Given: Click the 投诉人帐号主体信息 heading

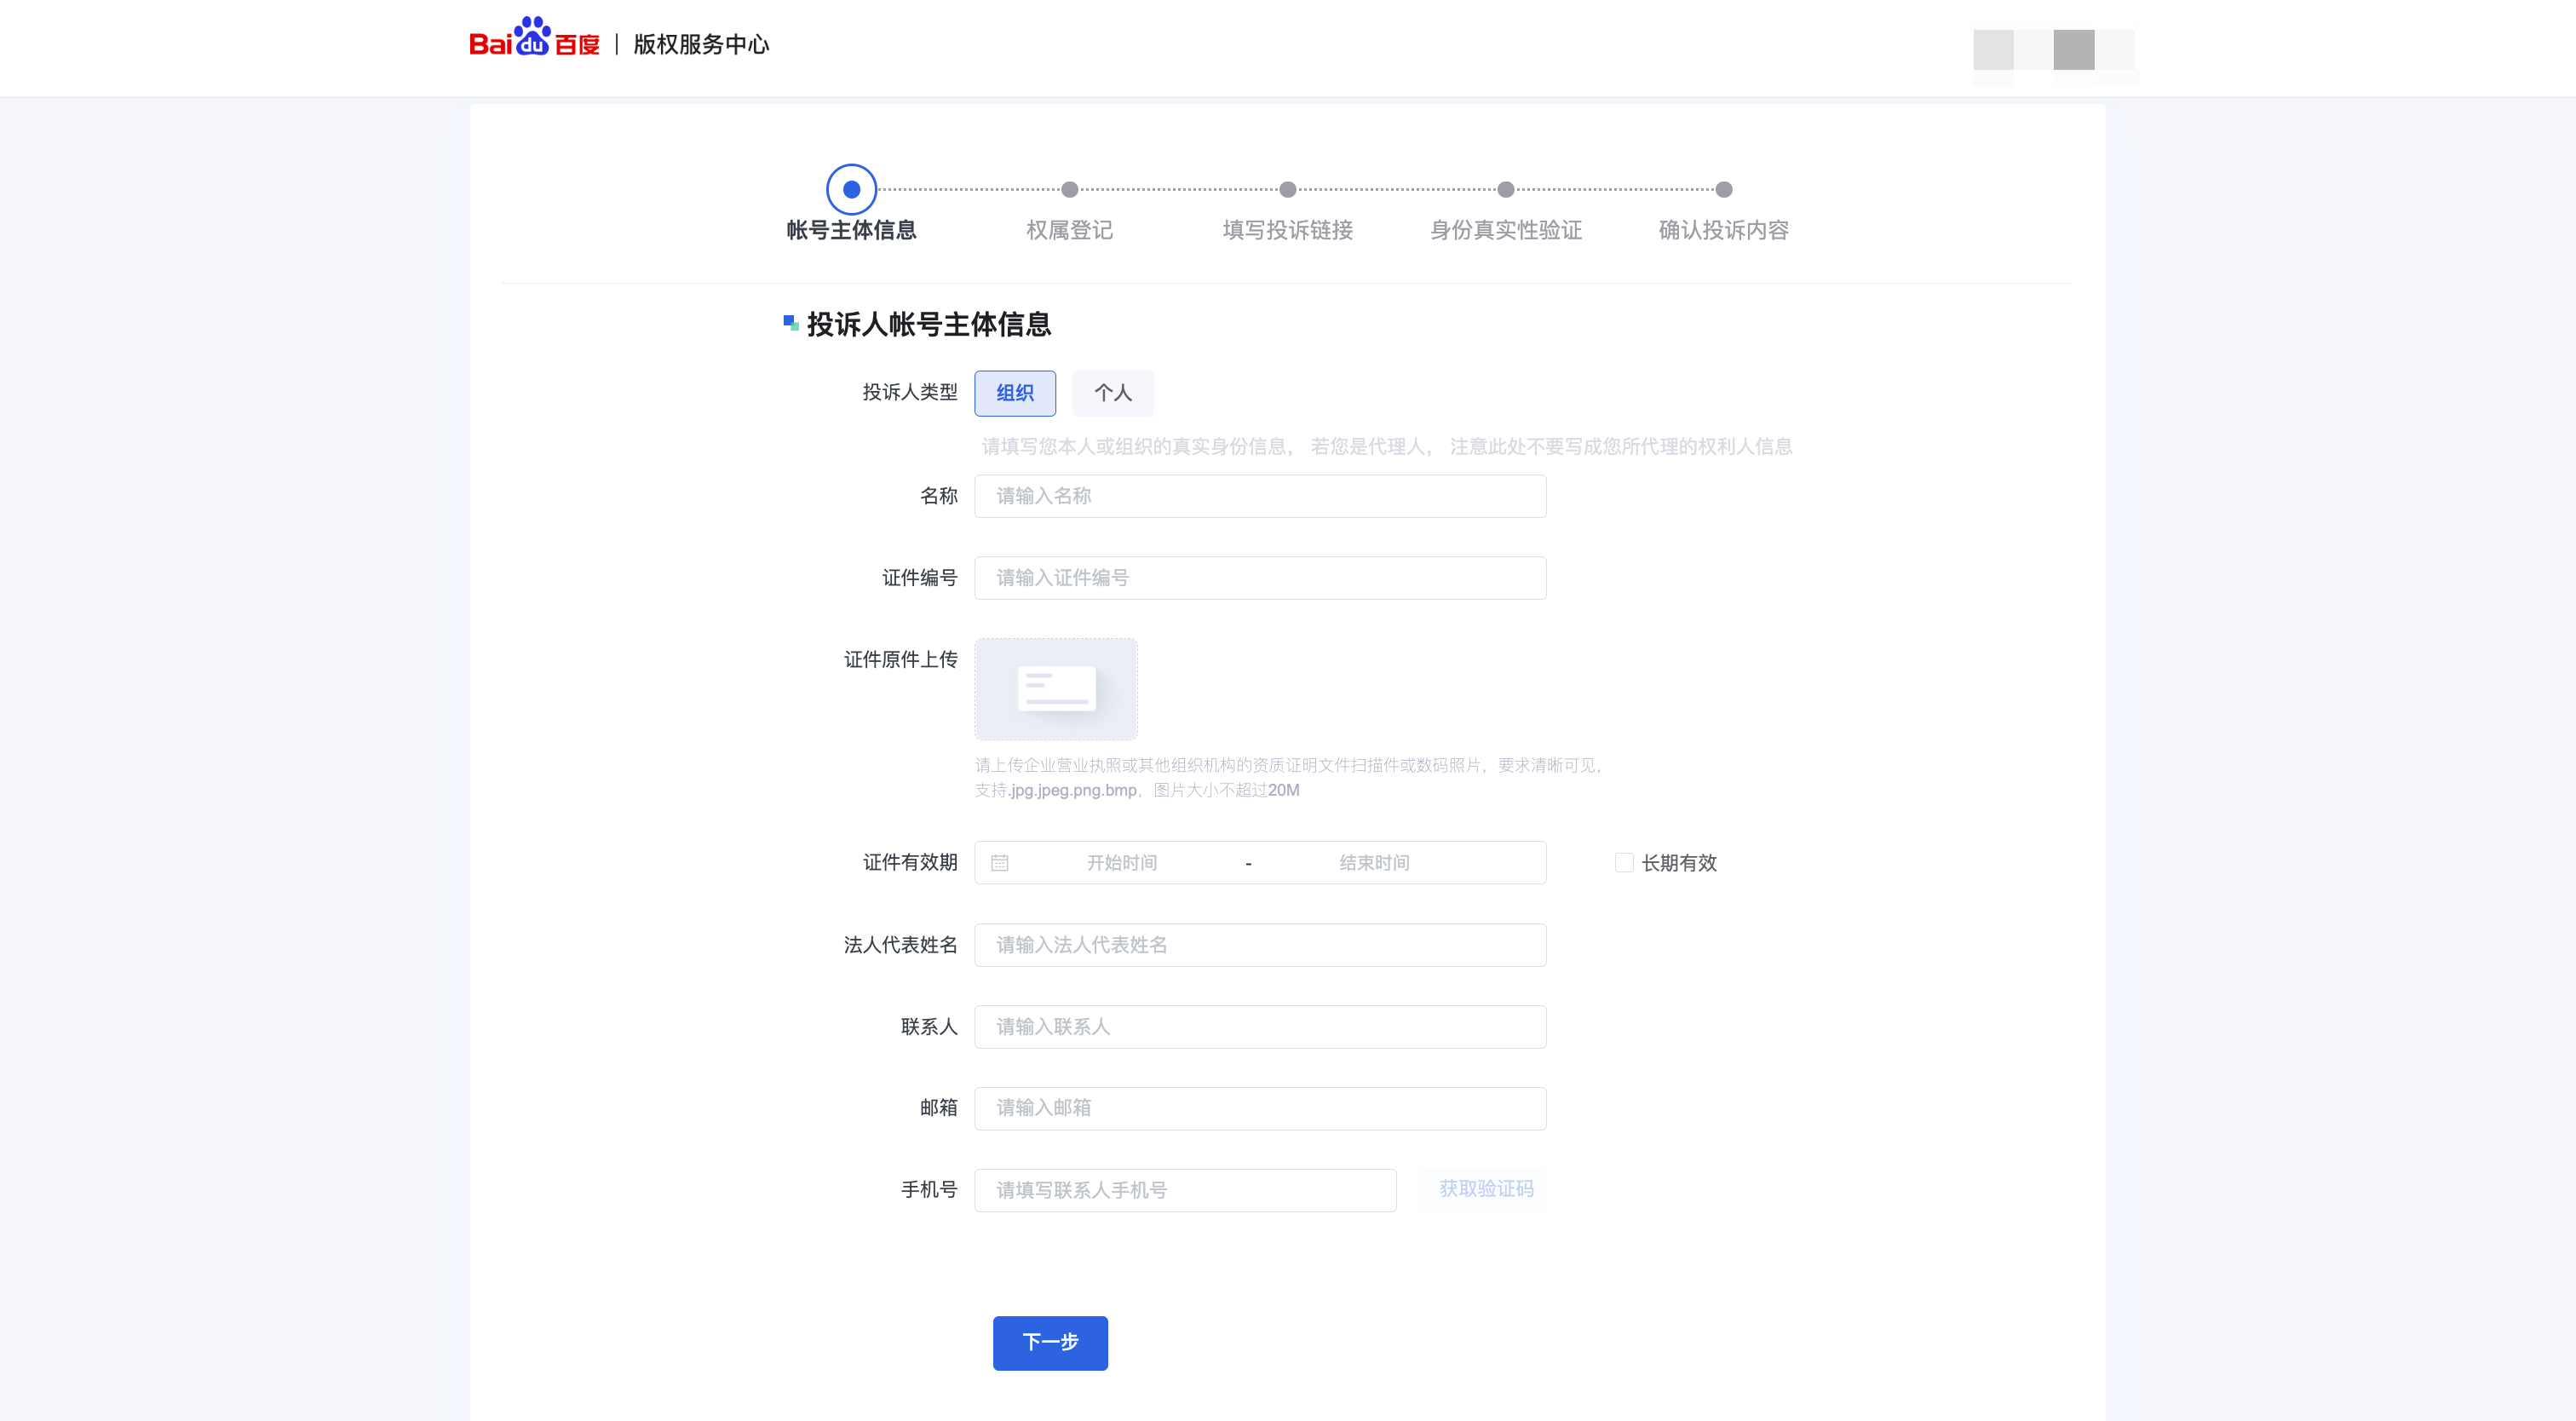Looking at the screenshot, I should 929,324.
